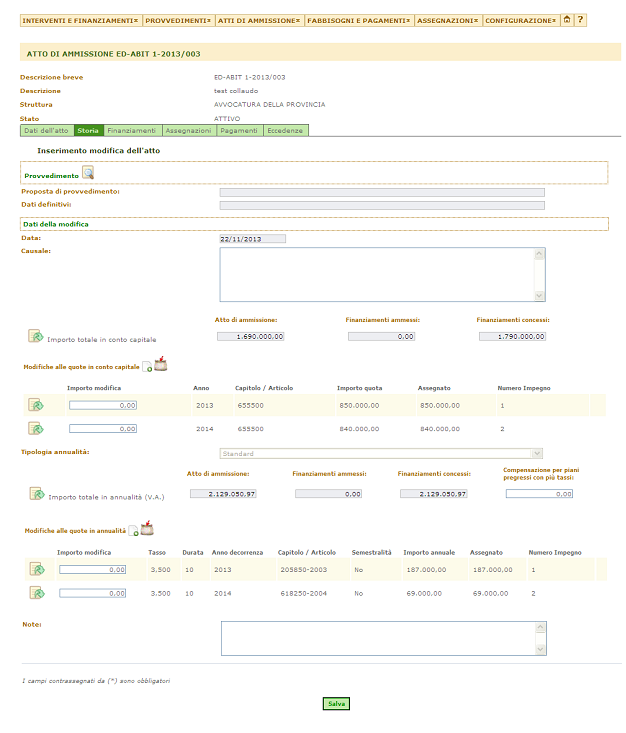This screenshot has width=626, height=733.
Task: Add new quota in conto capitale icon
Action: tap(147, 367)
